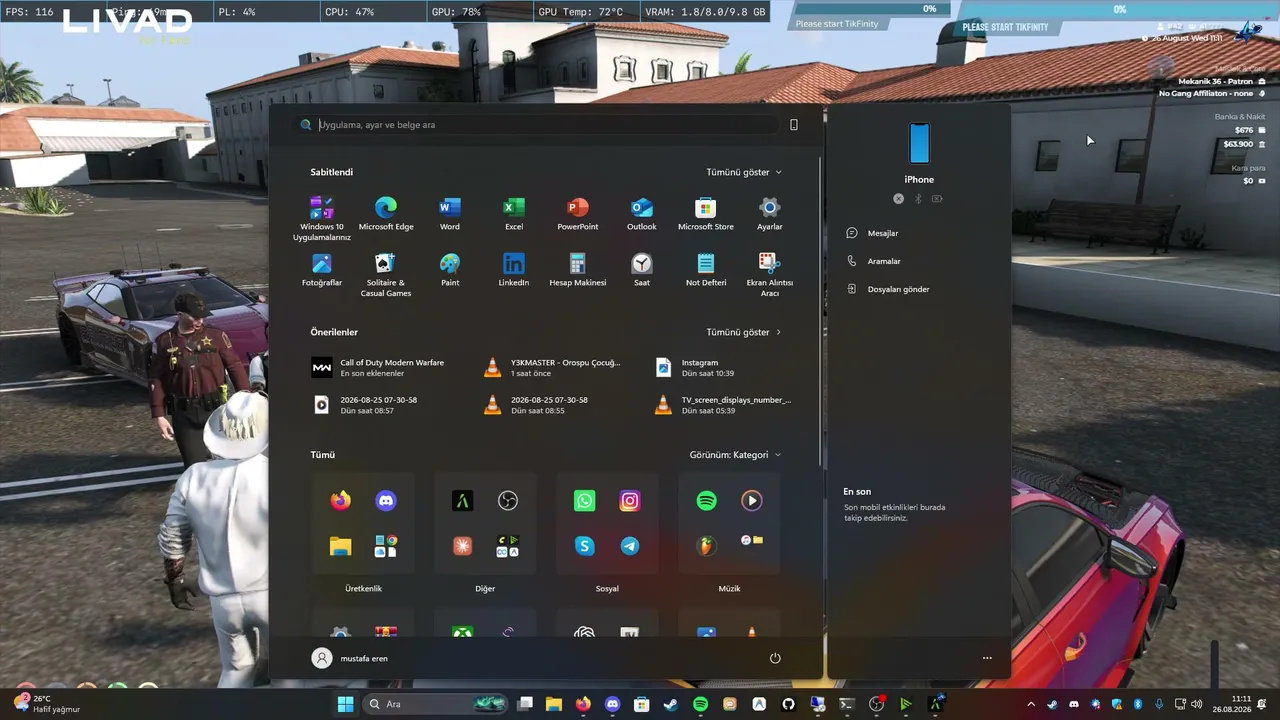Open the recommended Y3KMASTER media file
This screenshot has height=720, width=1280.
coord(552,368)
